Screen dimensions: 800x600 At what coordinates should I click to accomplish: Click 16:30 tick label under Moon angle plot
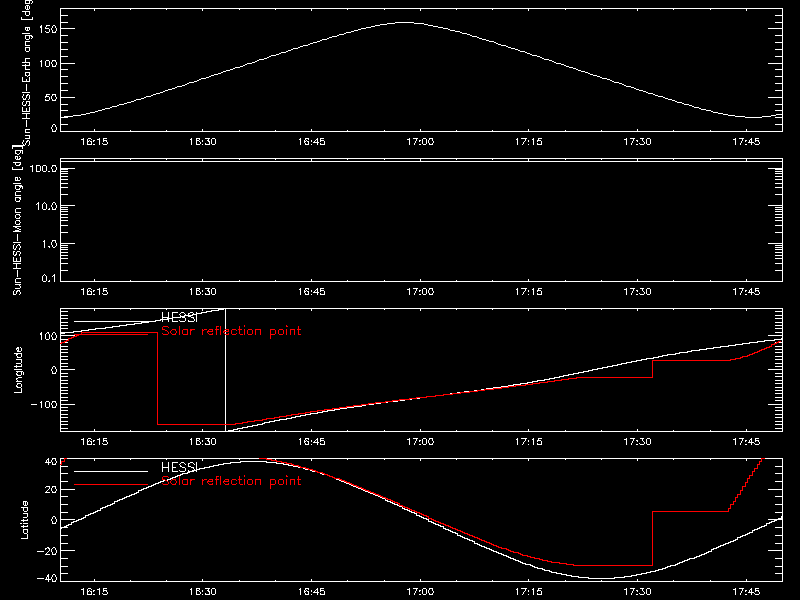(x=203, y=292)
